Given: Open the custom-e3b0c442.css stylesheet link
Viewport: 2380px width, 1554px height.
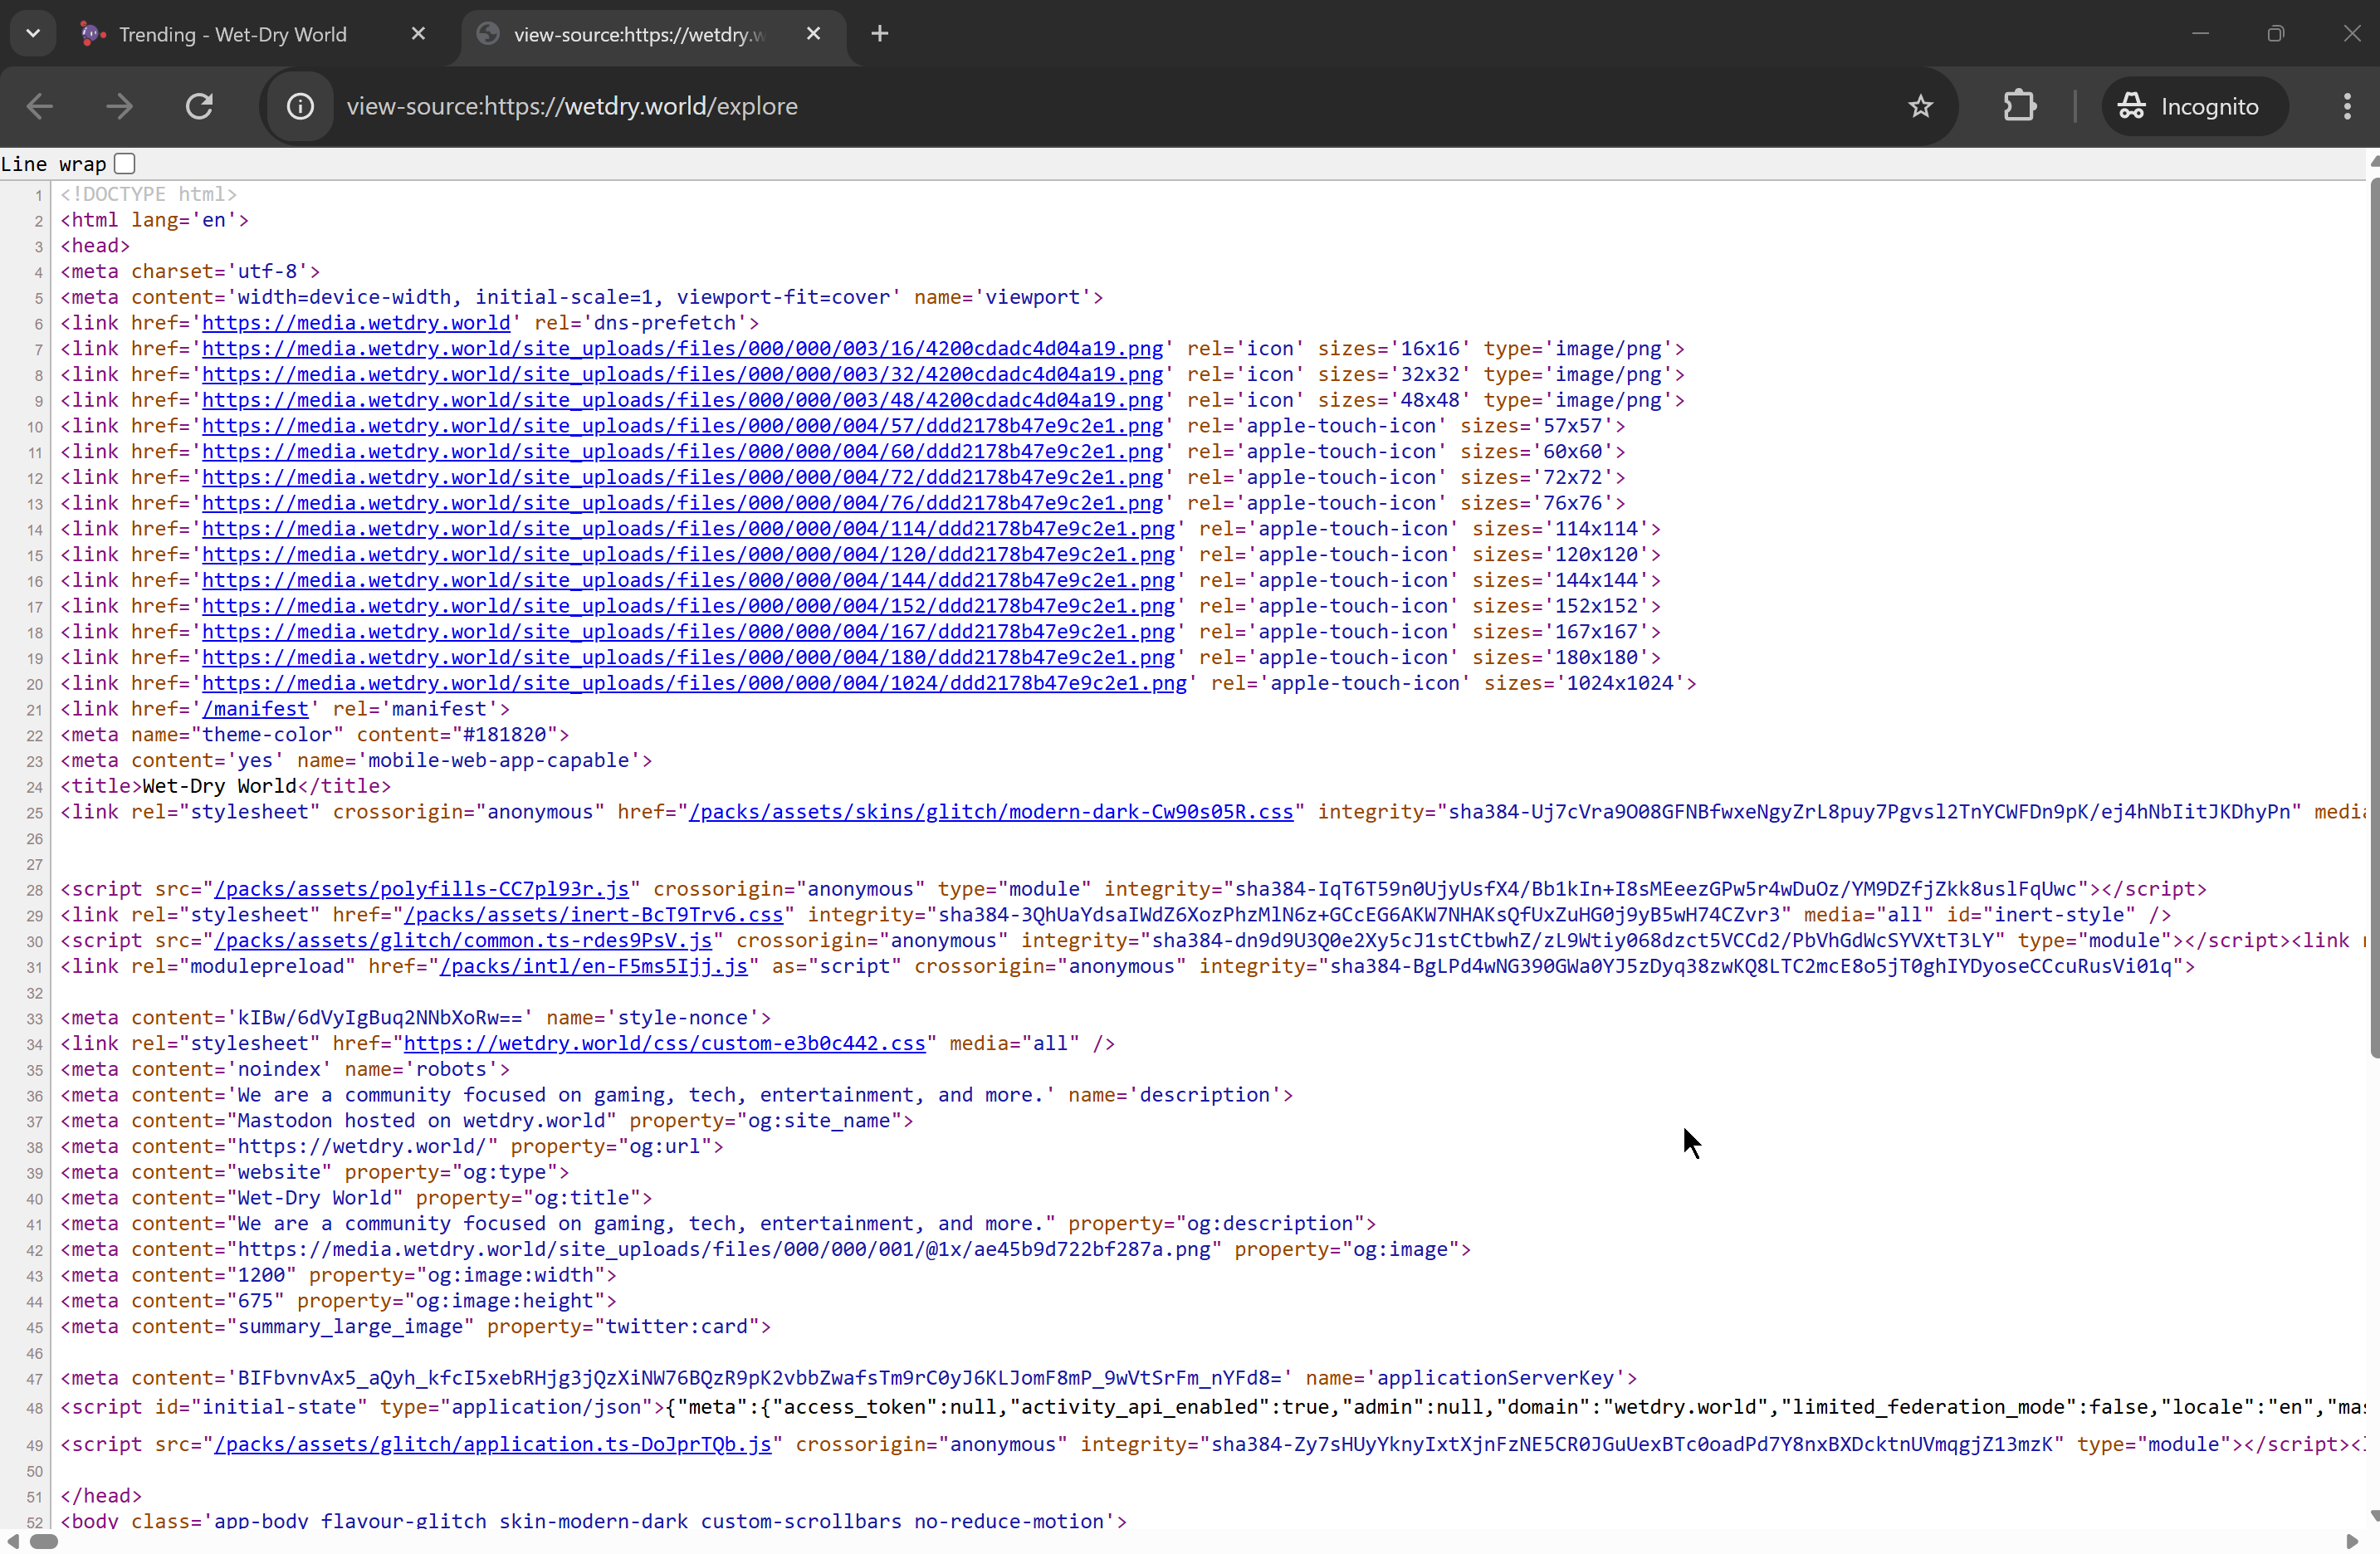Looking at the screenshot, I should pyautogui.click(x=664, y=1043).
